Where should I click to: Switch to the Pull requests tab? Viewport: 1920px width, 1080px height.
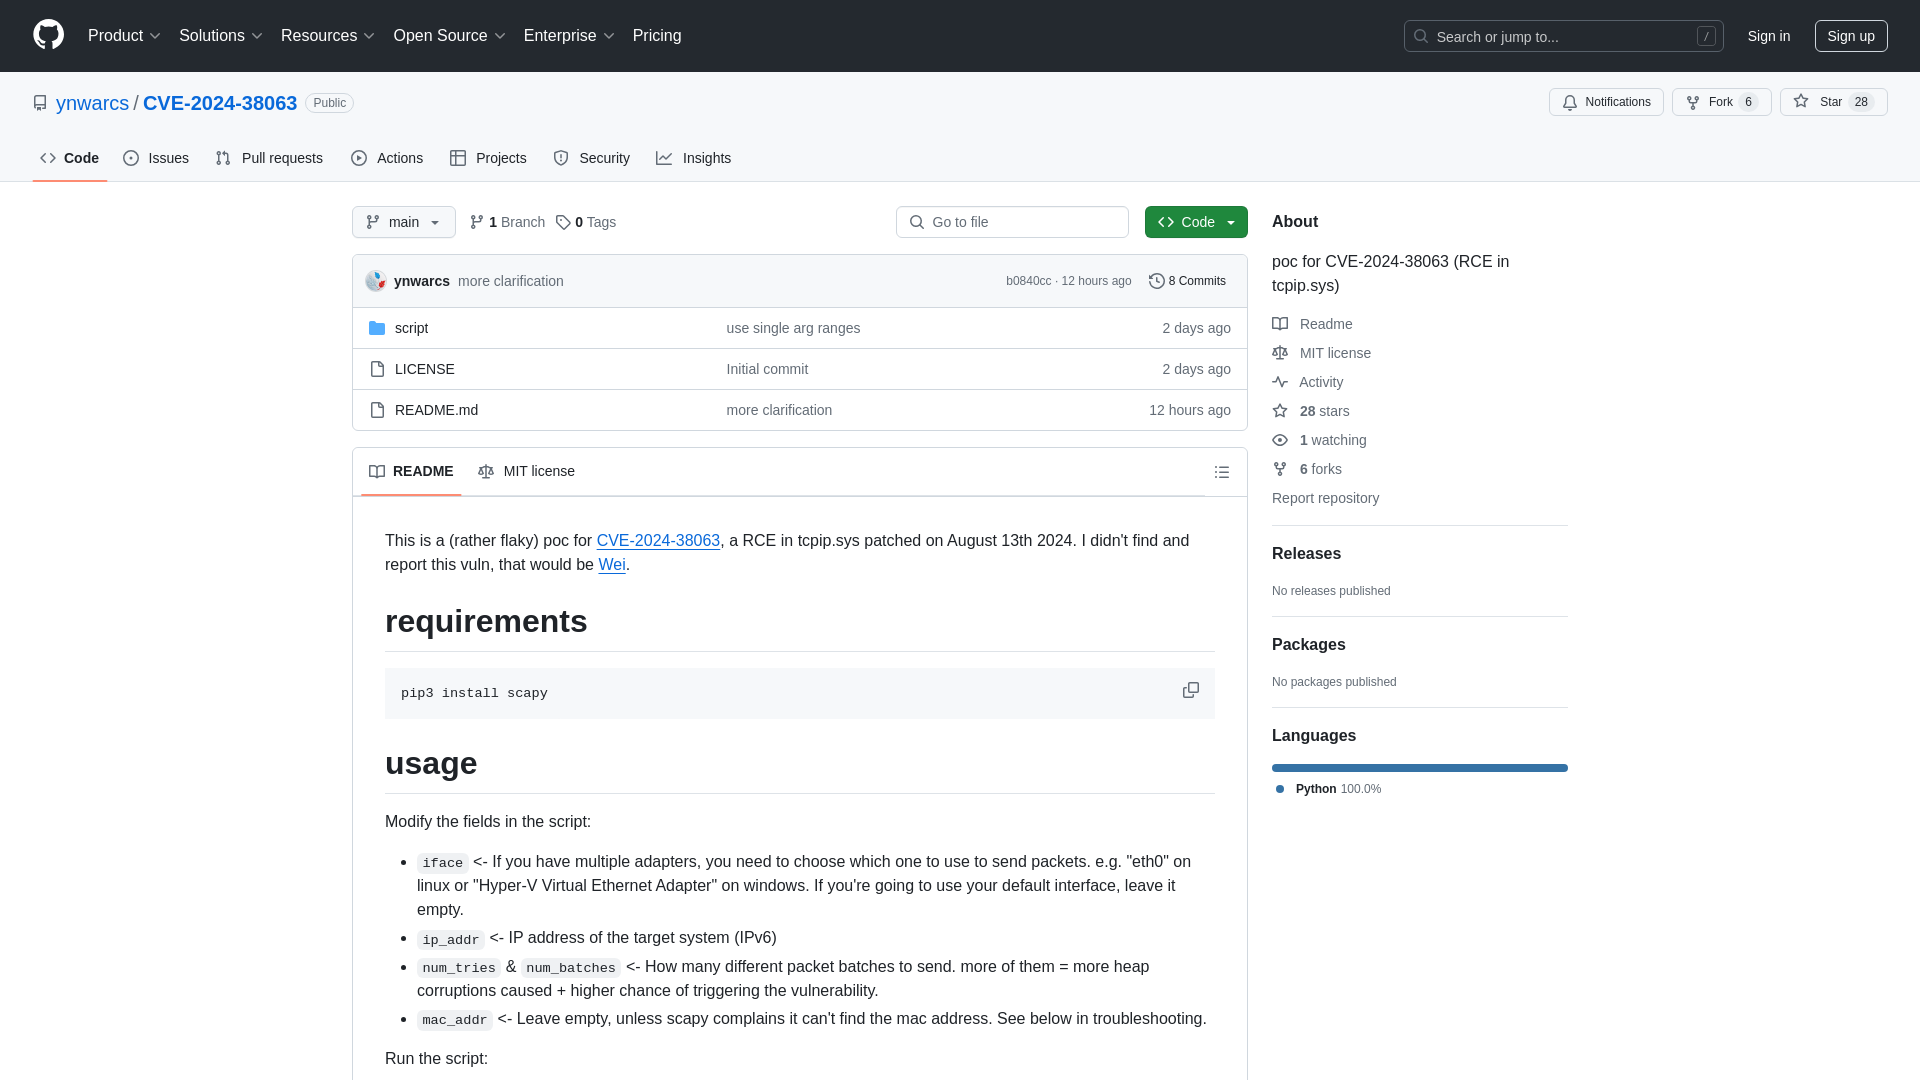(269, 158)
